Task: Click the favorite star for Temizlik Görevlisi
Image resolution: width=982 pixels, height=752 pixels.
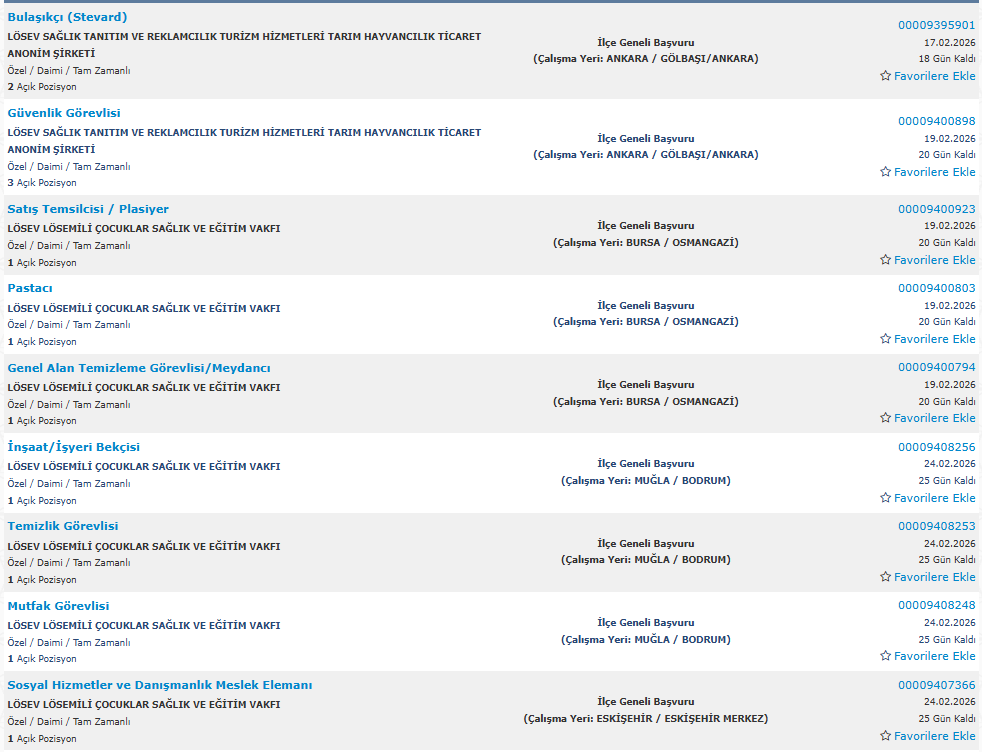Action: point(885,577)
